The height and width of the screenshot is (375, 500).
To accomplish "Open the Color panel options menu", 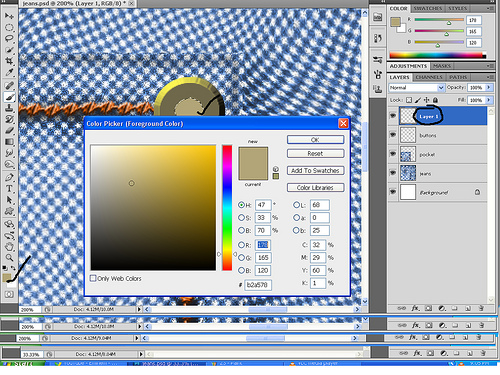I will pyautogui.click(x=490, y=8).
